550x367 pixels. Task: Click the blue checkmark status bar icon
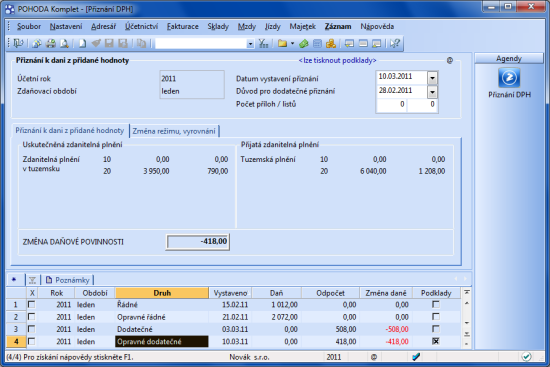point(416,357)
